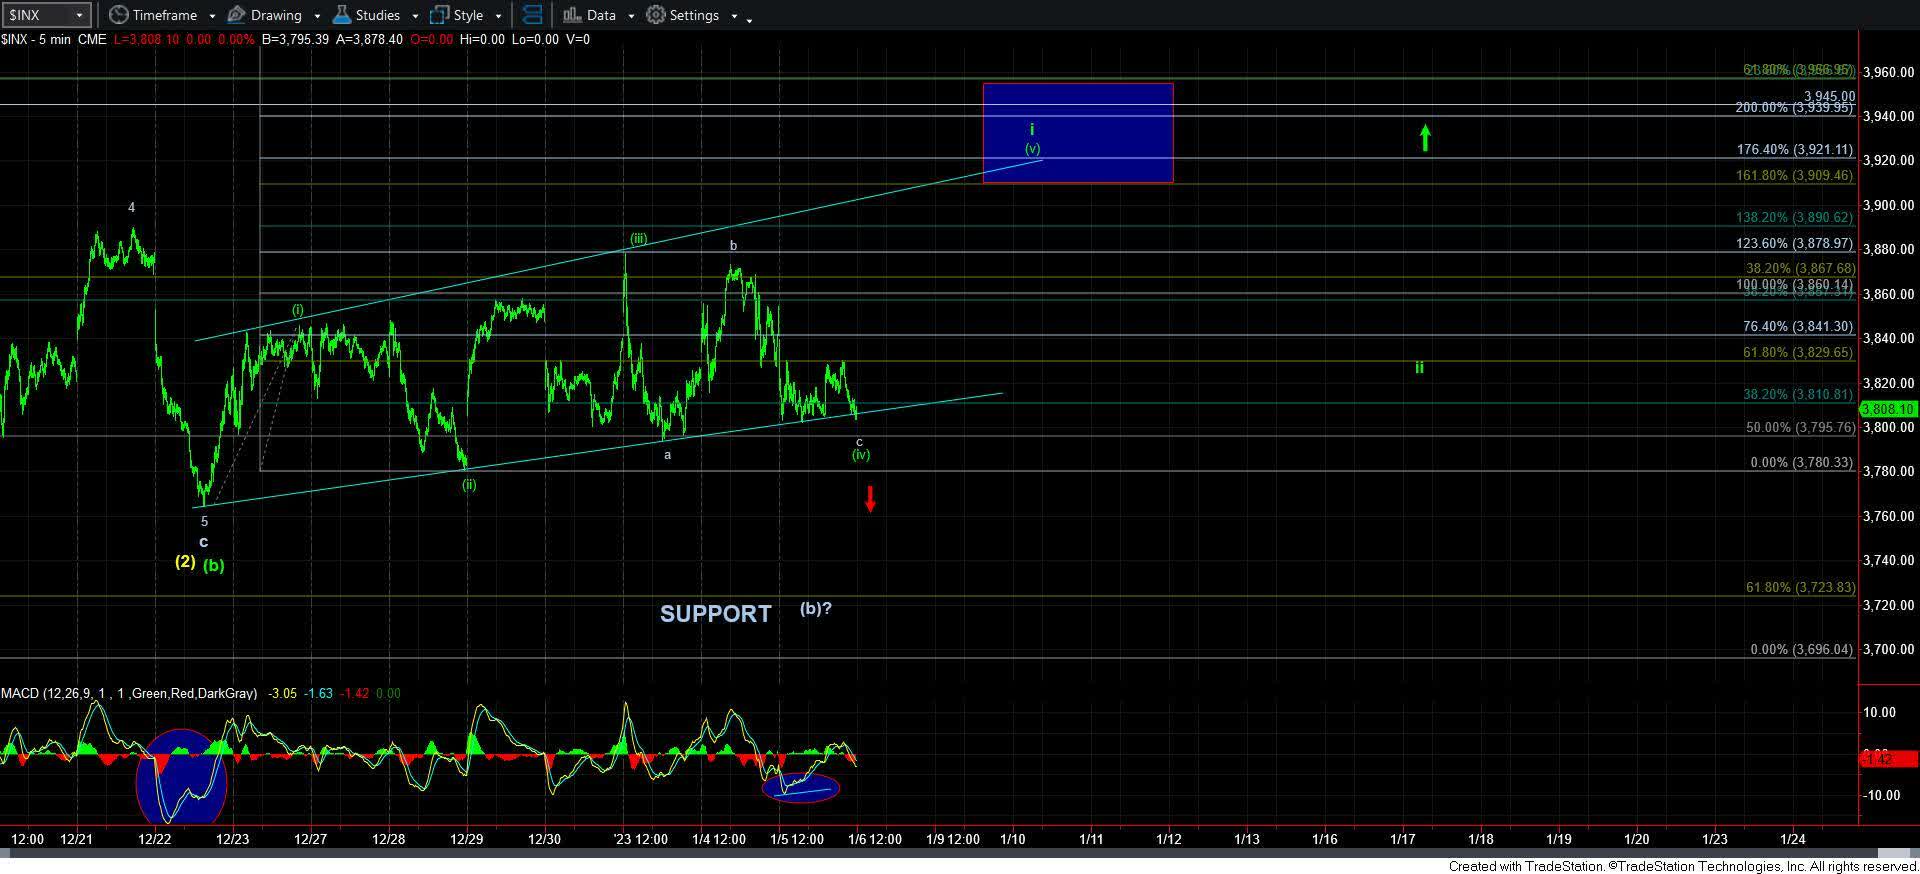
Task: Click the Data bar chart icon
Action: [572, 15]
